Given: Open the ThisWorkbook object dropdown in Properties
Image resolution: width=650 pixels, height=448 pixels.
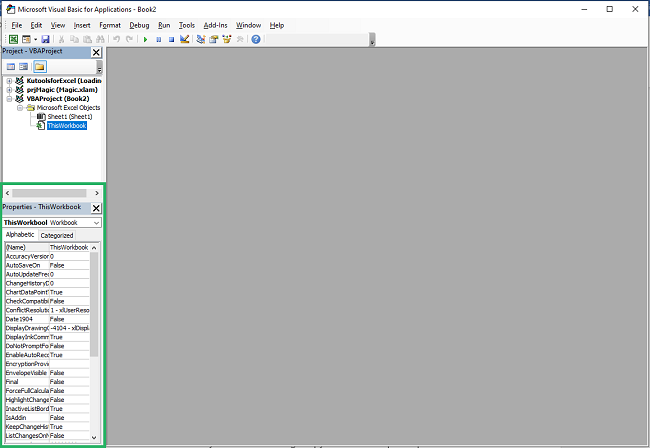Looking at the screenshot, I should pyautogui.click(x=95, y=222).
